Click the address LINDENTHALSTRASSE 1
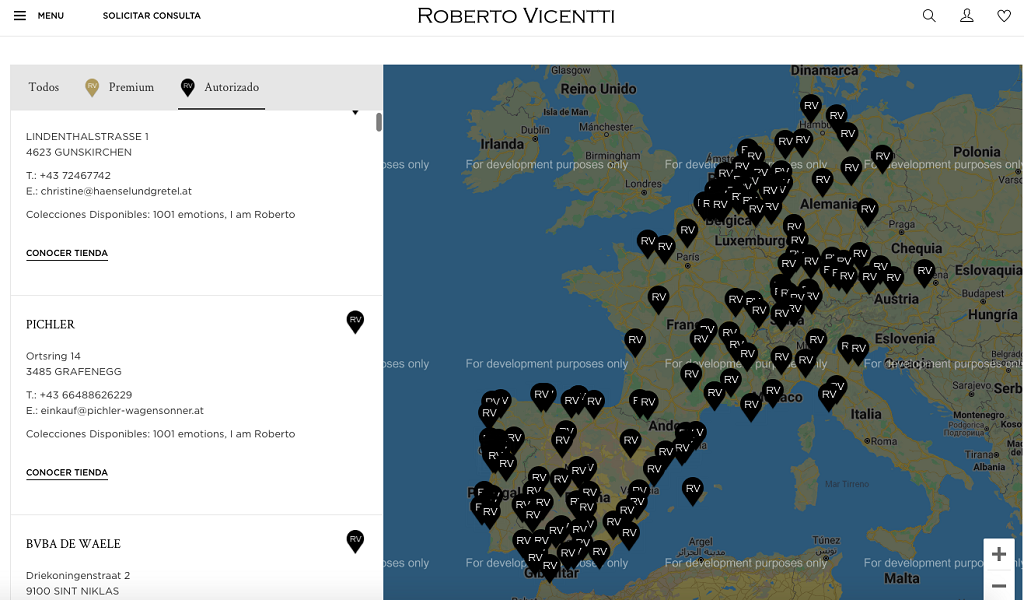 tap(88, 136)
